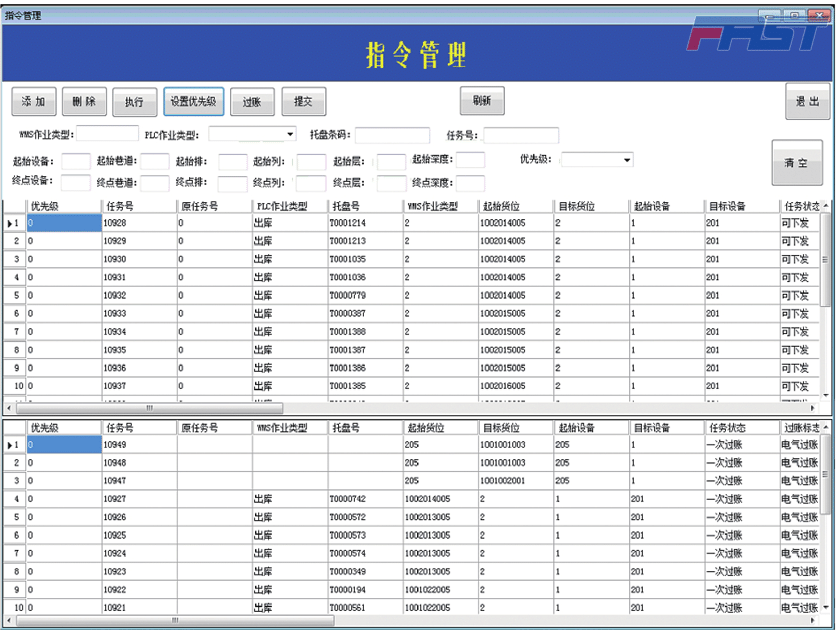Sort upper table by 托盘号 column header
The width and height of the screenshot is (840, 630).
pos(365,206)
